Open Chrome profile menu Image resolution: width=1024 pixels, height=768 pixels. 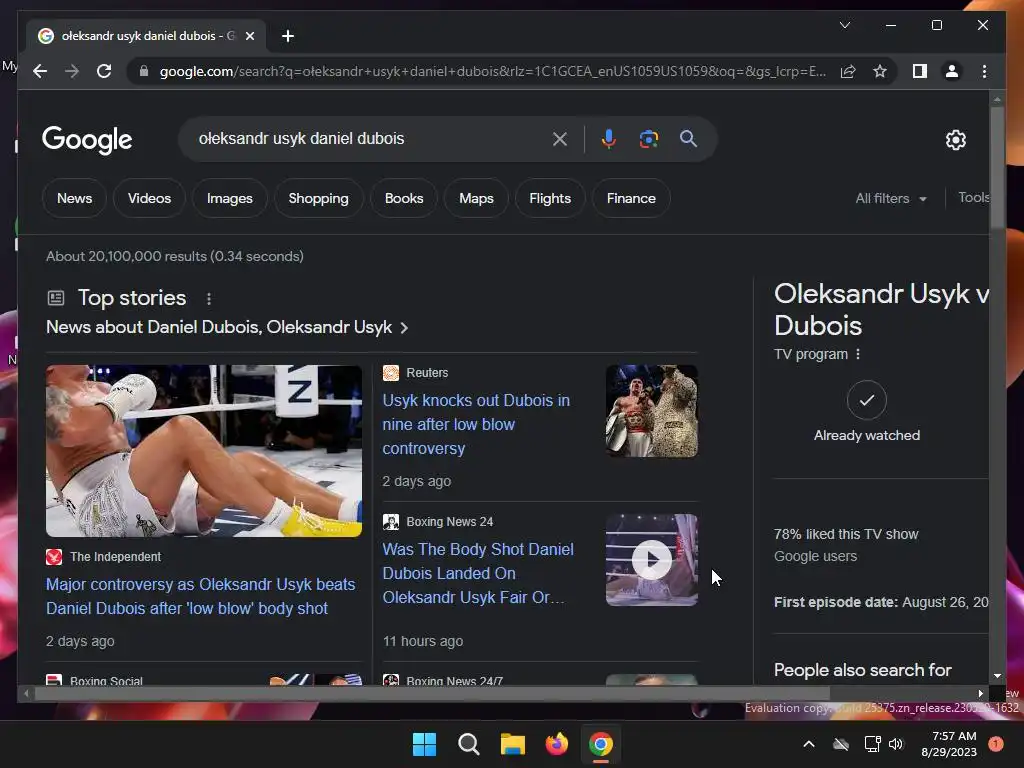pyautogui.click(x=952, y=71)
